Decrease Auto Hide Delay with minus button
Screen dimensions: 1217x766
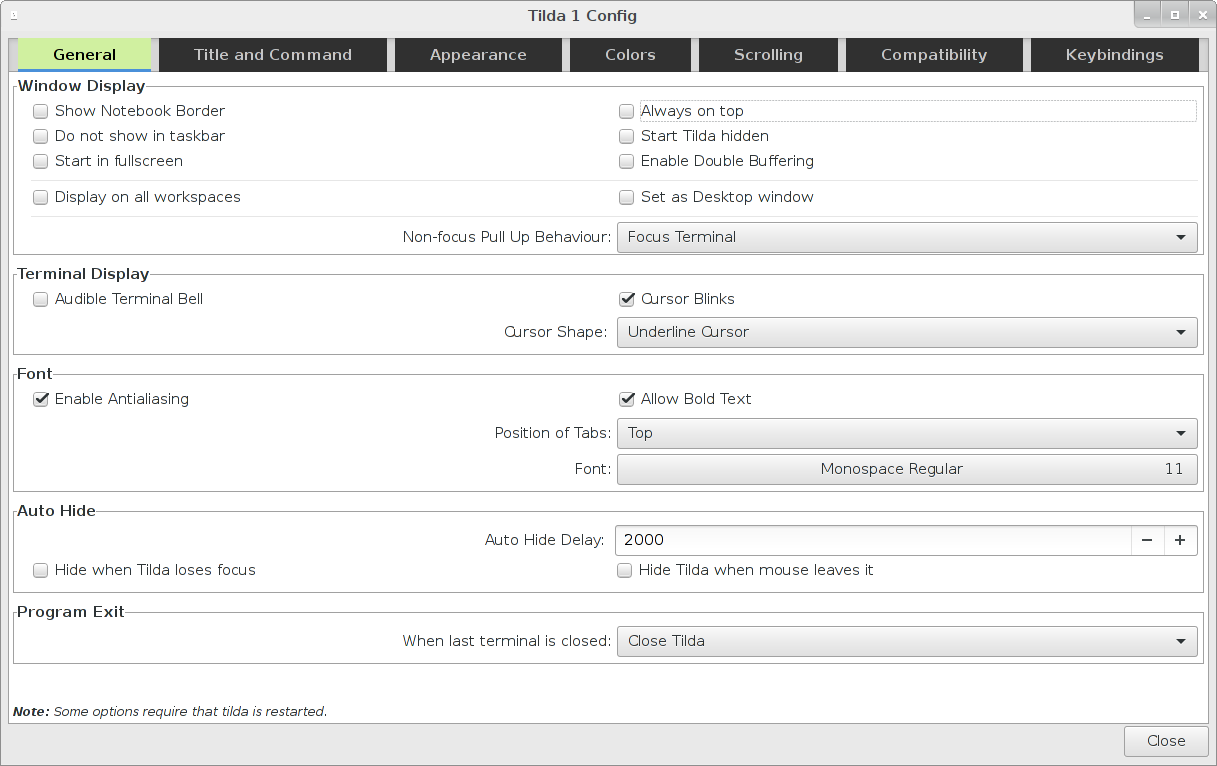click(x=1147, y=540)
